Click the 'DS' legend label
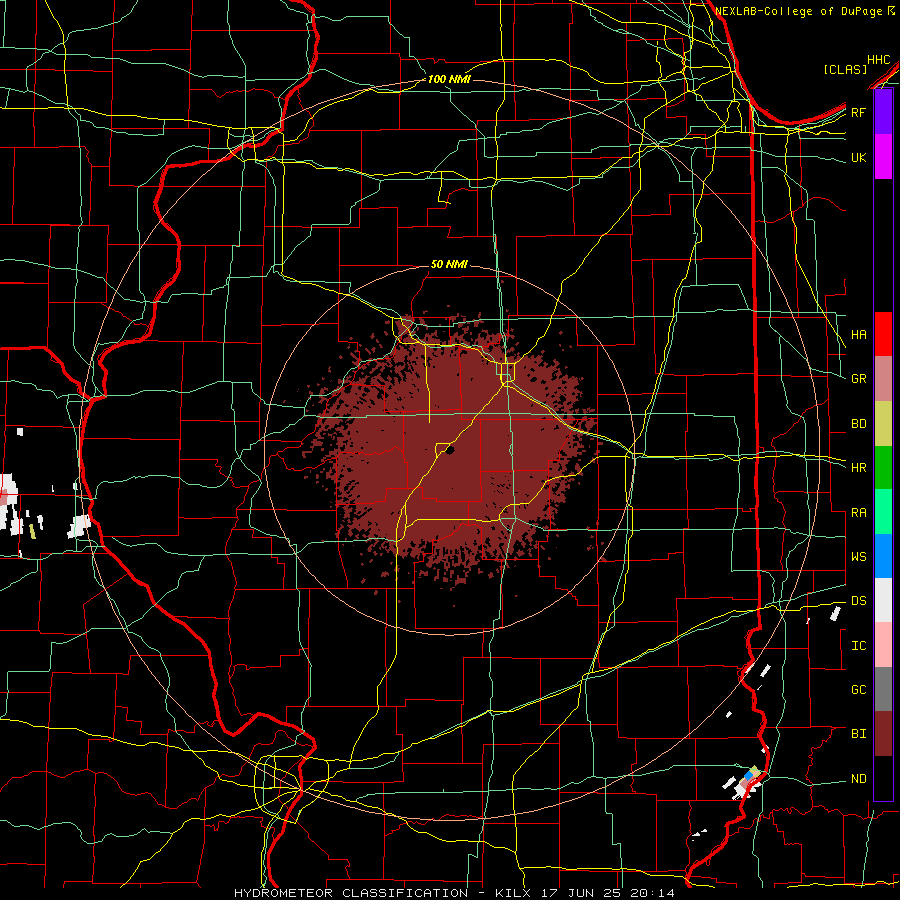Image resolution: width=900 pixels, height=900 pixels. (x=859, y=601)
